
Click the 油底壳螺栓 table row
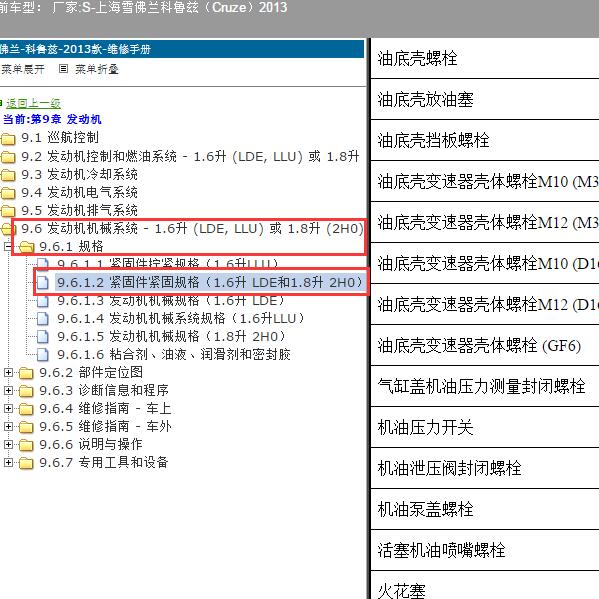485,58
